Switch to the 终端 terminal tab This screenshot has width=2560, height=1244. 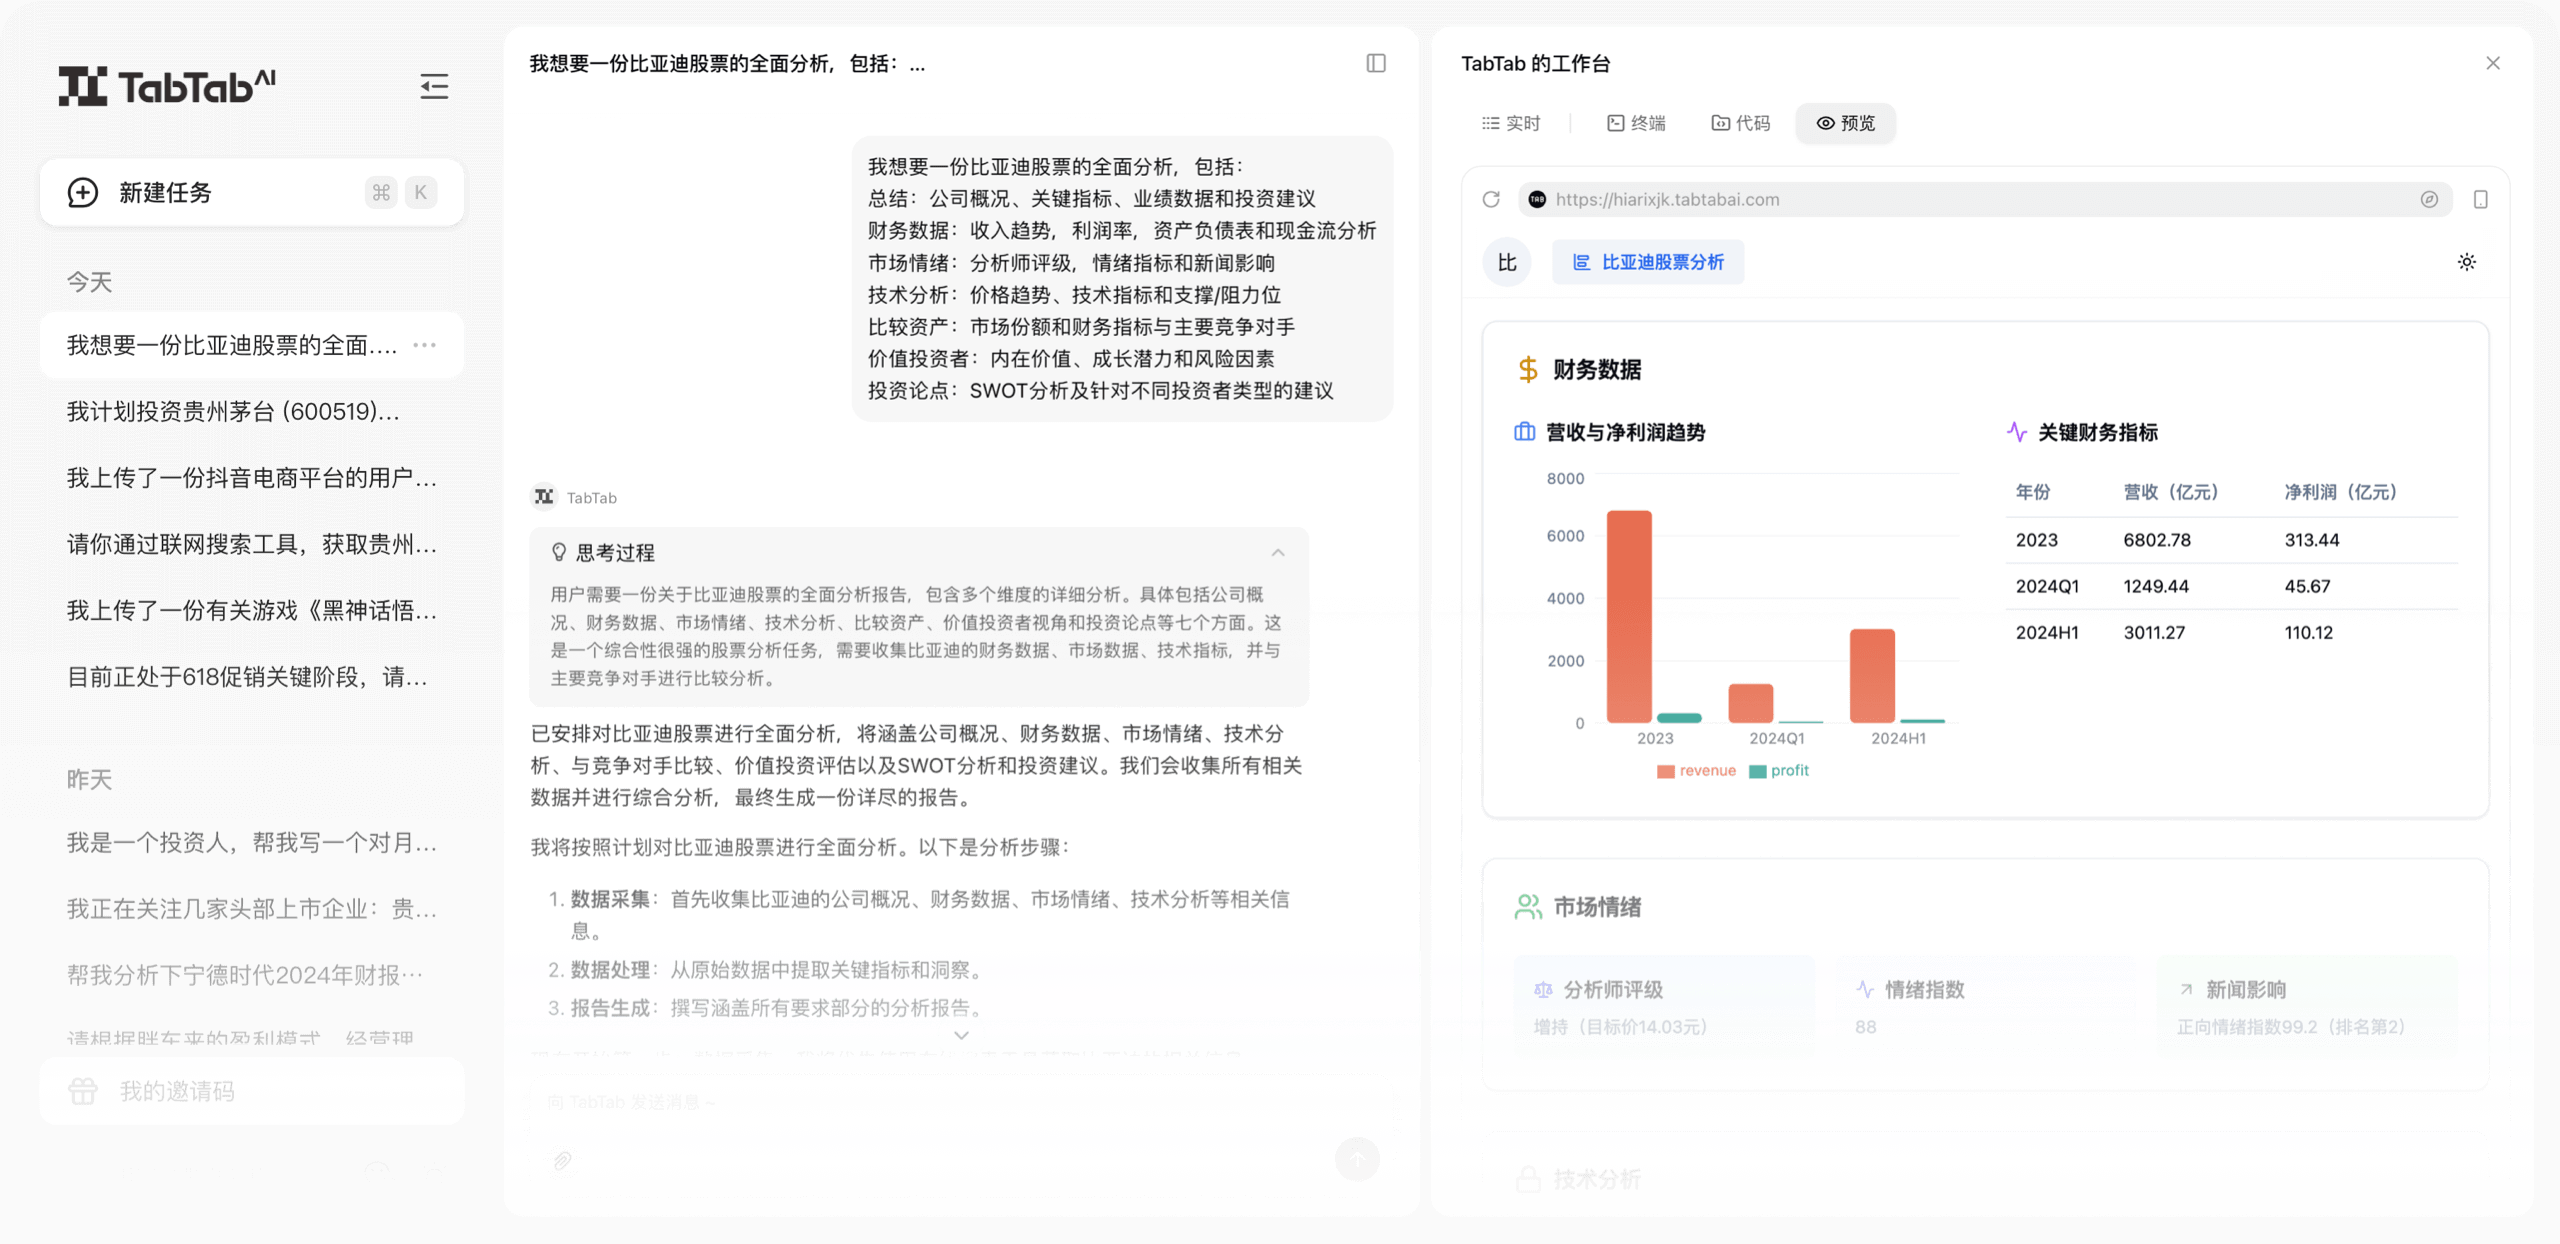[1636, 123]
